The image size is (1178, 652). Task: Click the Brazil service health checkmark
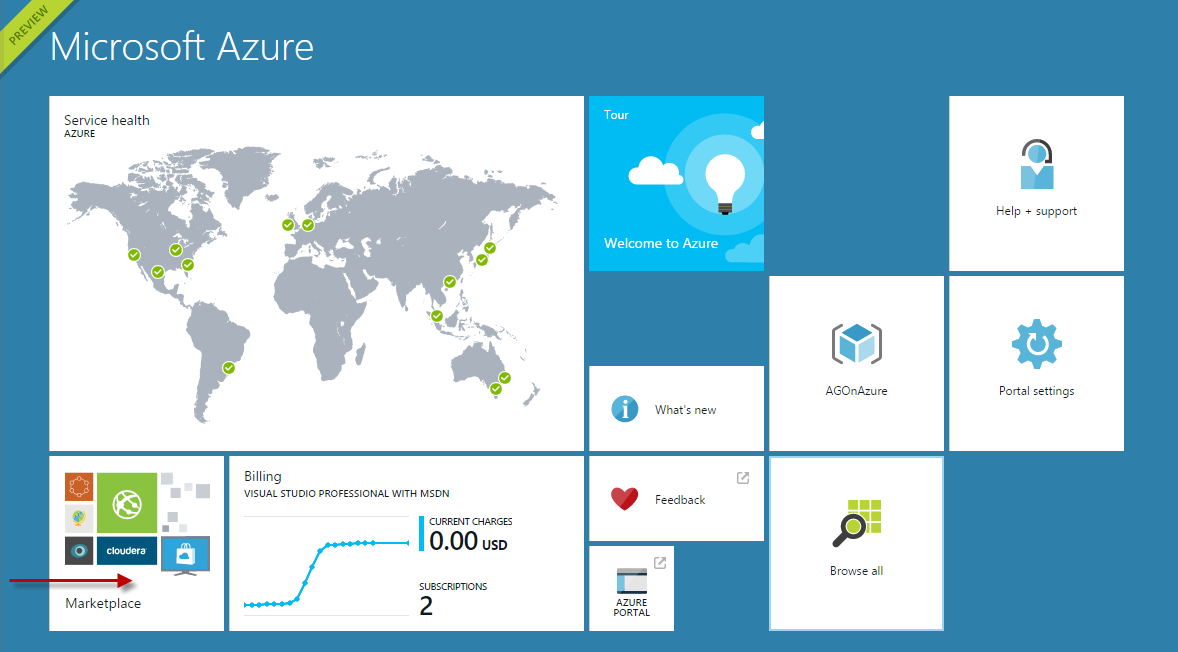click(229, 368)
